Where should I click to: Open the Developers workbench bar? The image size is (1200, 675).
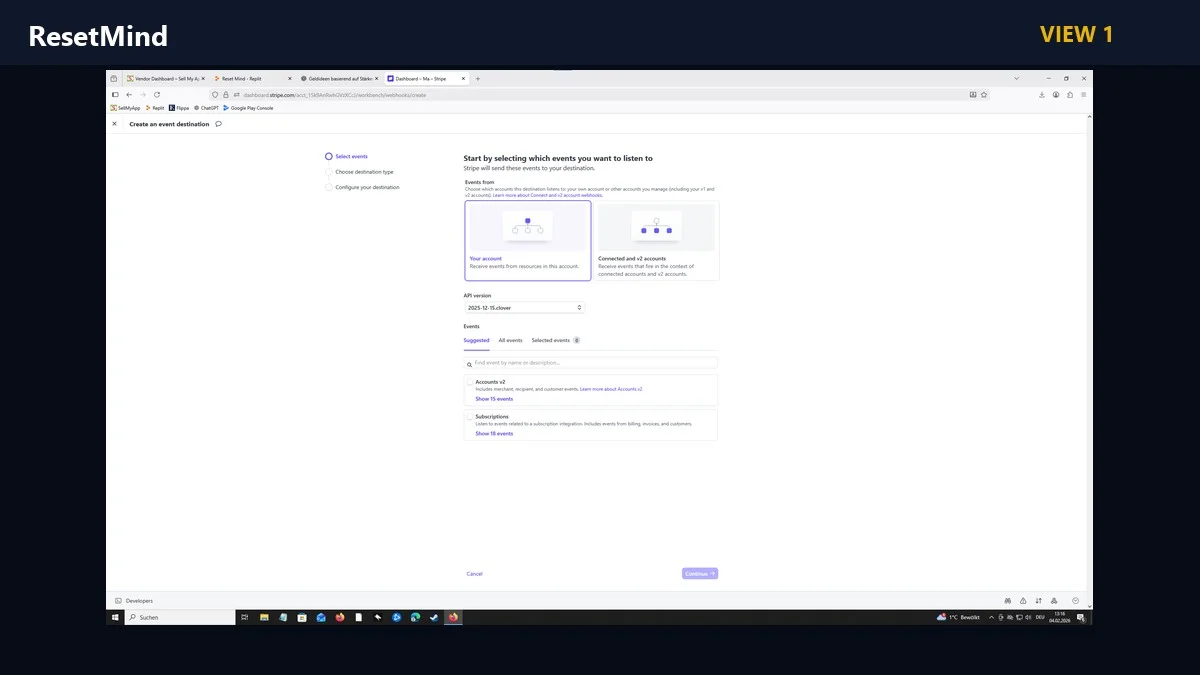134,601
